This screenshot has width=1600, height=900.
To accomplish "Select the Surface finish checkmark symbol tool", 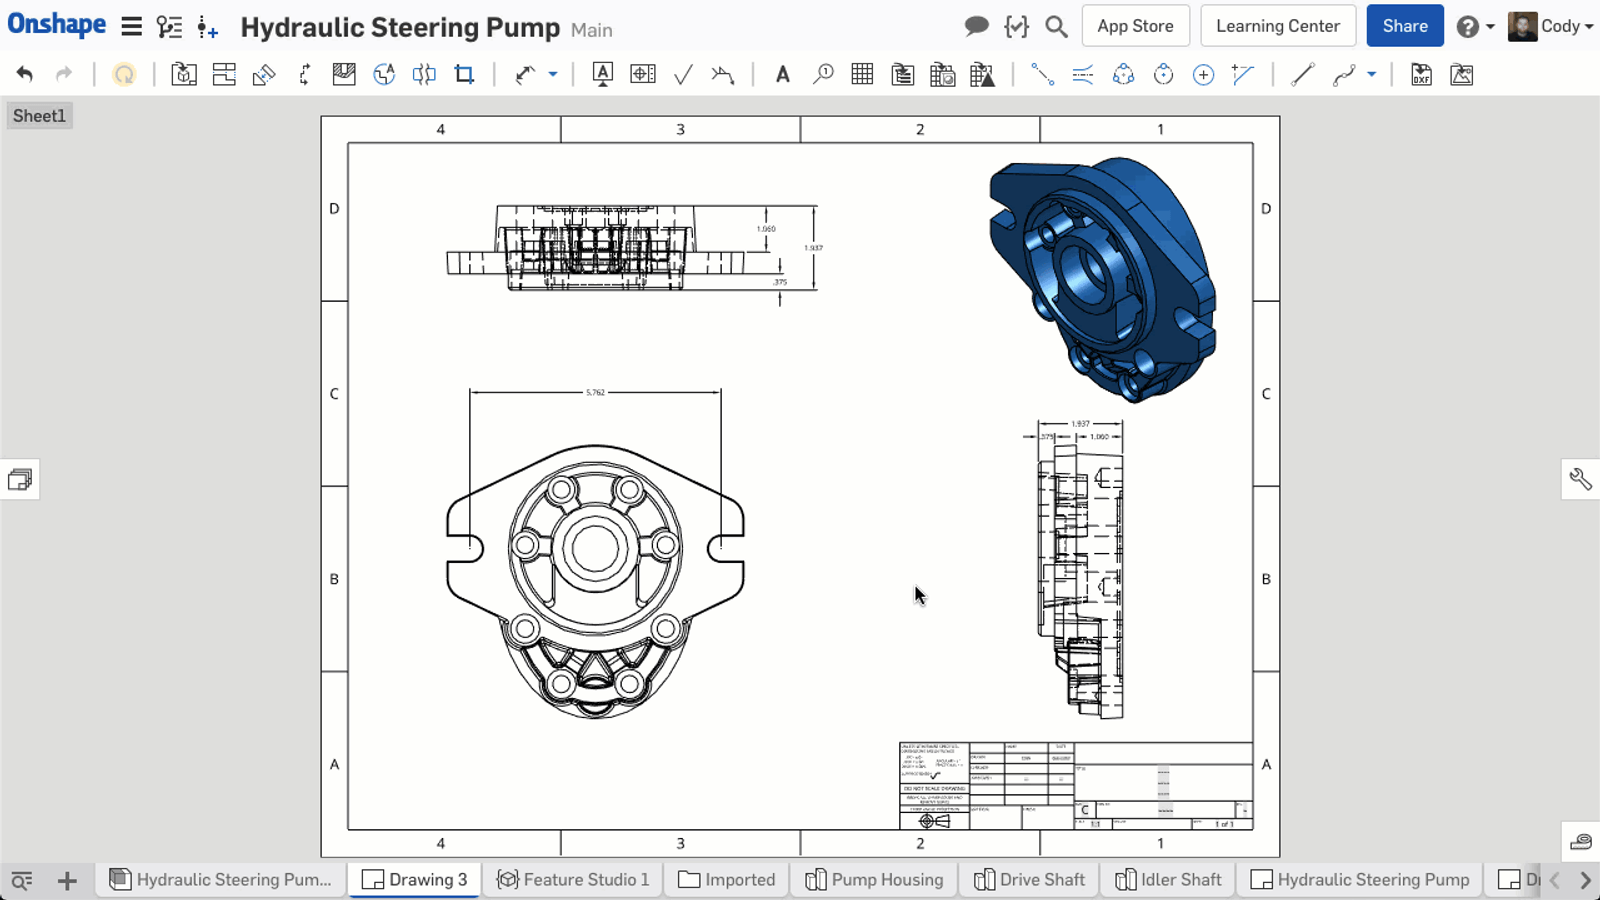I will tap(683, 74).
